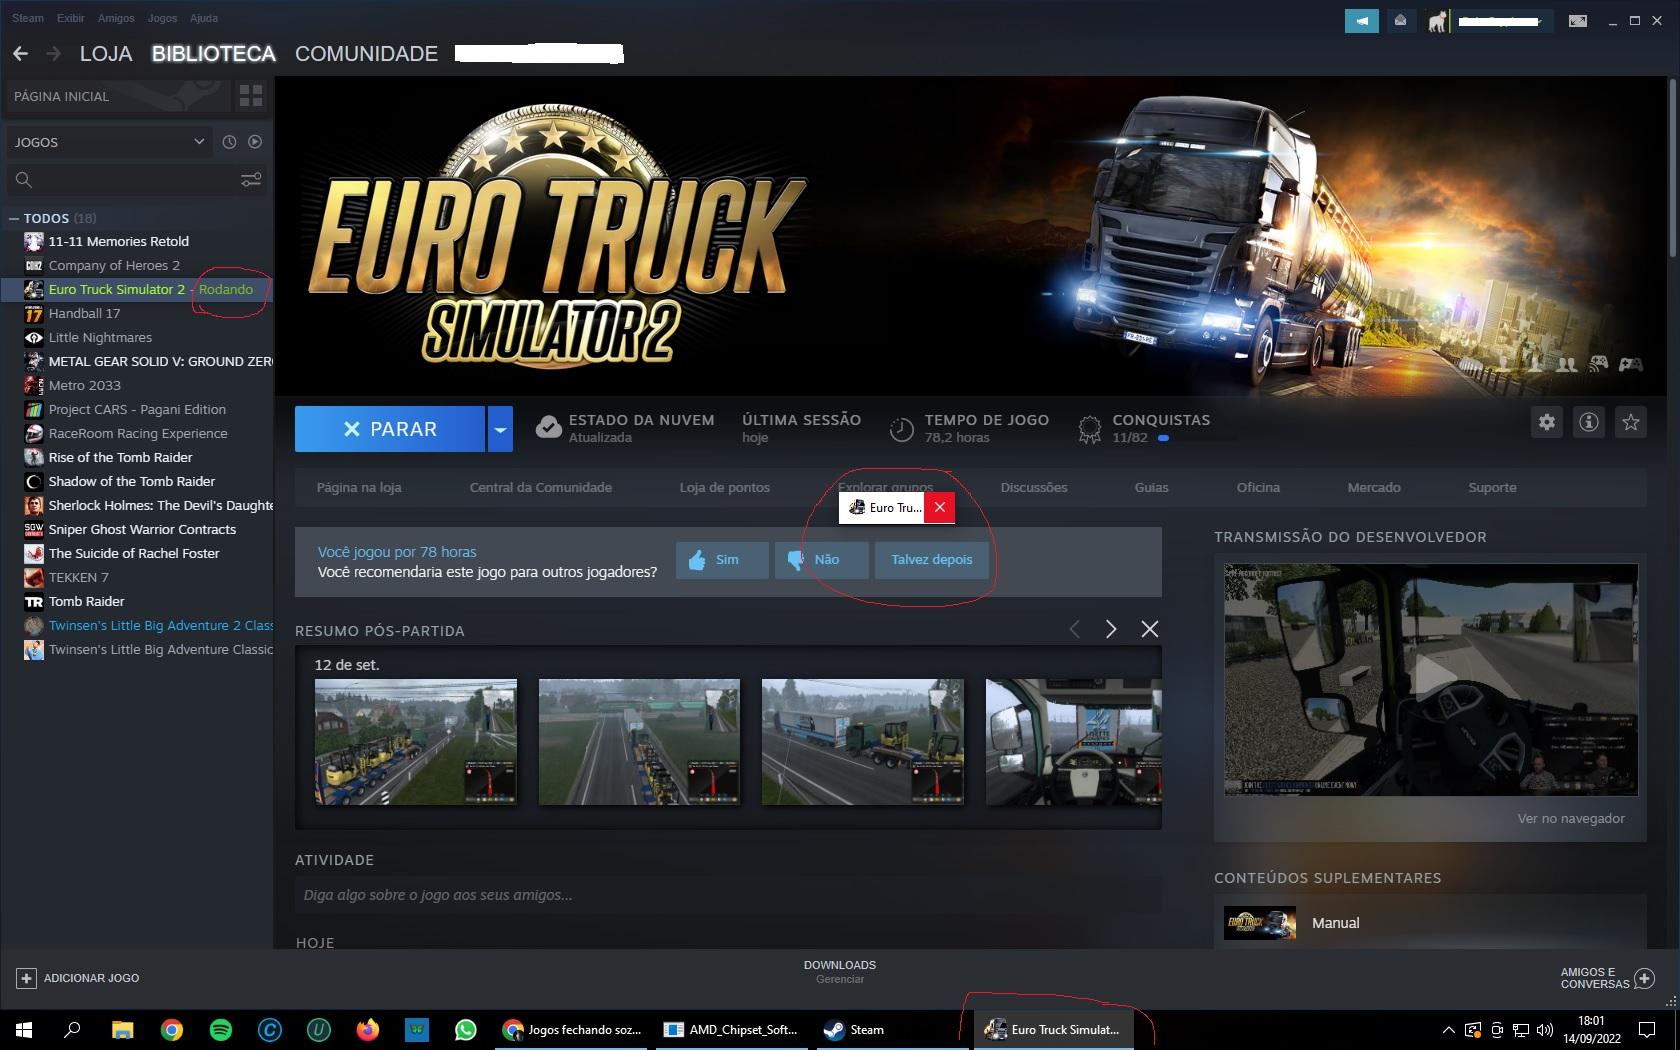Open Discussões tab
Viewport: 1680px width, 1050px height.
coord(1034,487)
